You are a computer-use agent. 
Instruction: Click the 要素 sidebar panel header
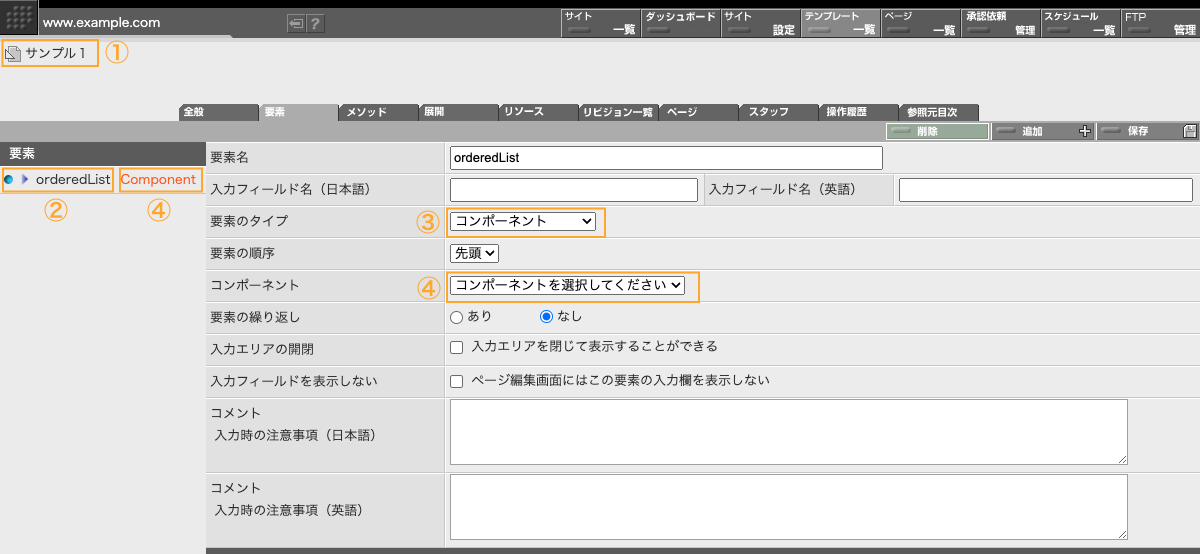pyautogui.click(x=101, y=153)
